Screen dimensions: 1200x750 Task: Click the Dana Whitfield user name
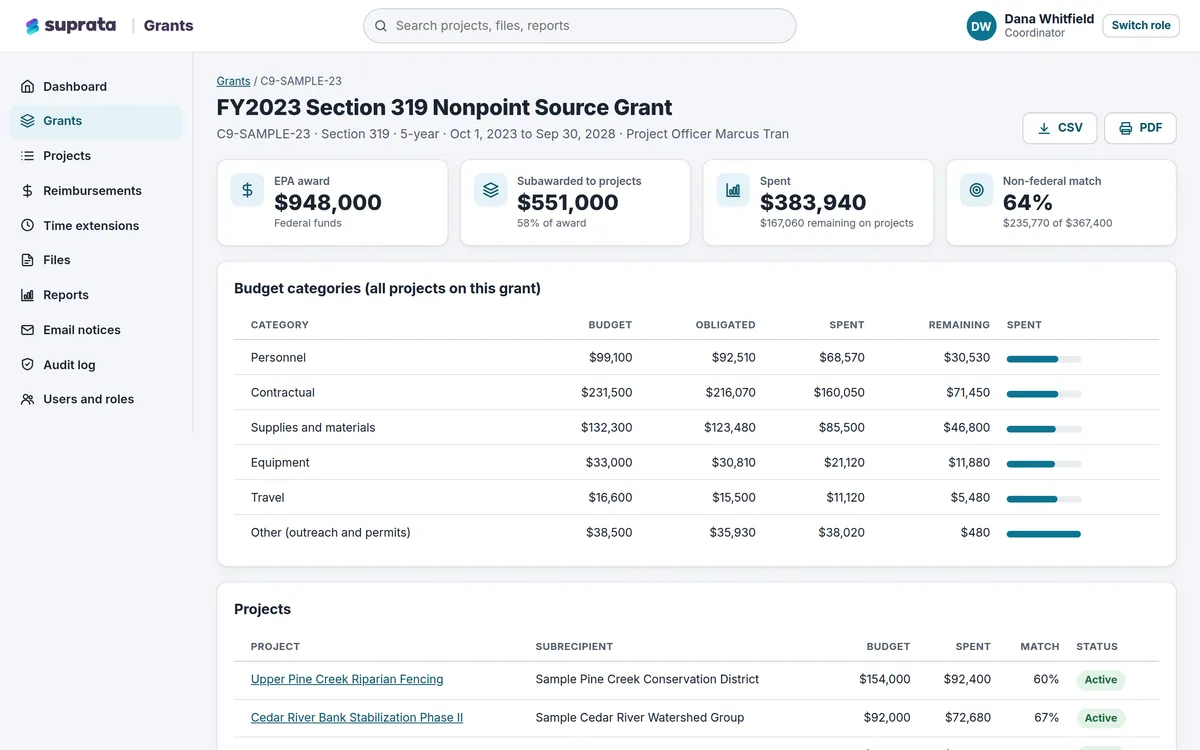coord(1049,19)
